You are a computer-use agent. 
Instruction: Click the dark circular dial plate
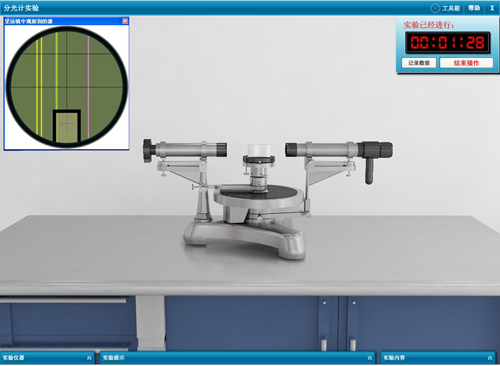pos(259,192)
